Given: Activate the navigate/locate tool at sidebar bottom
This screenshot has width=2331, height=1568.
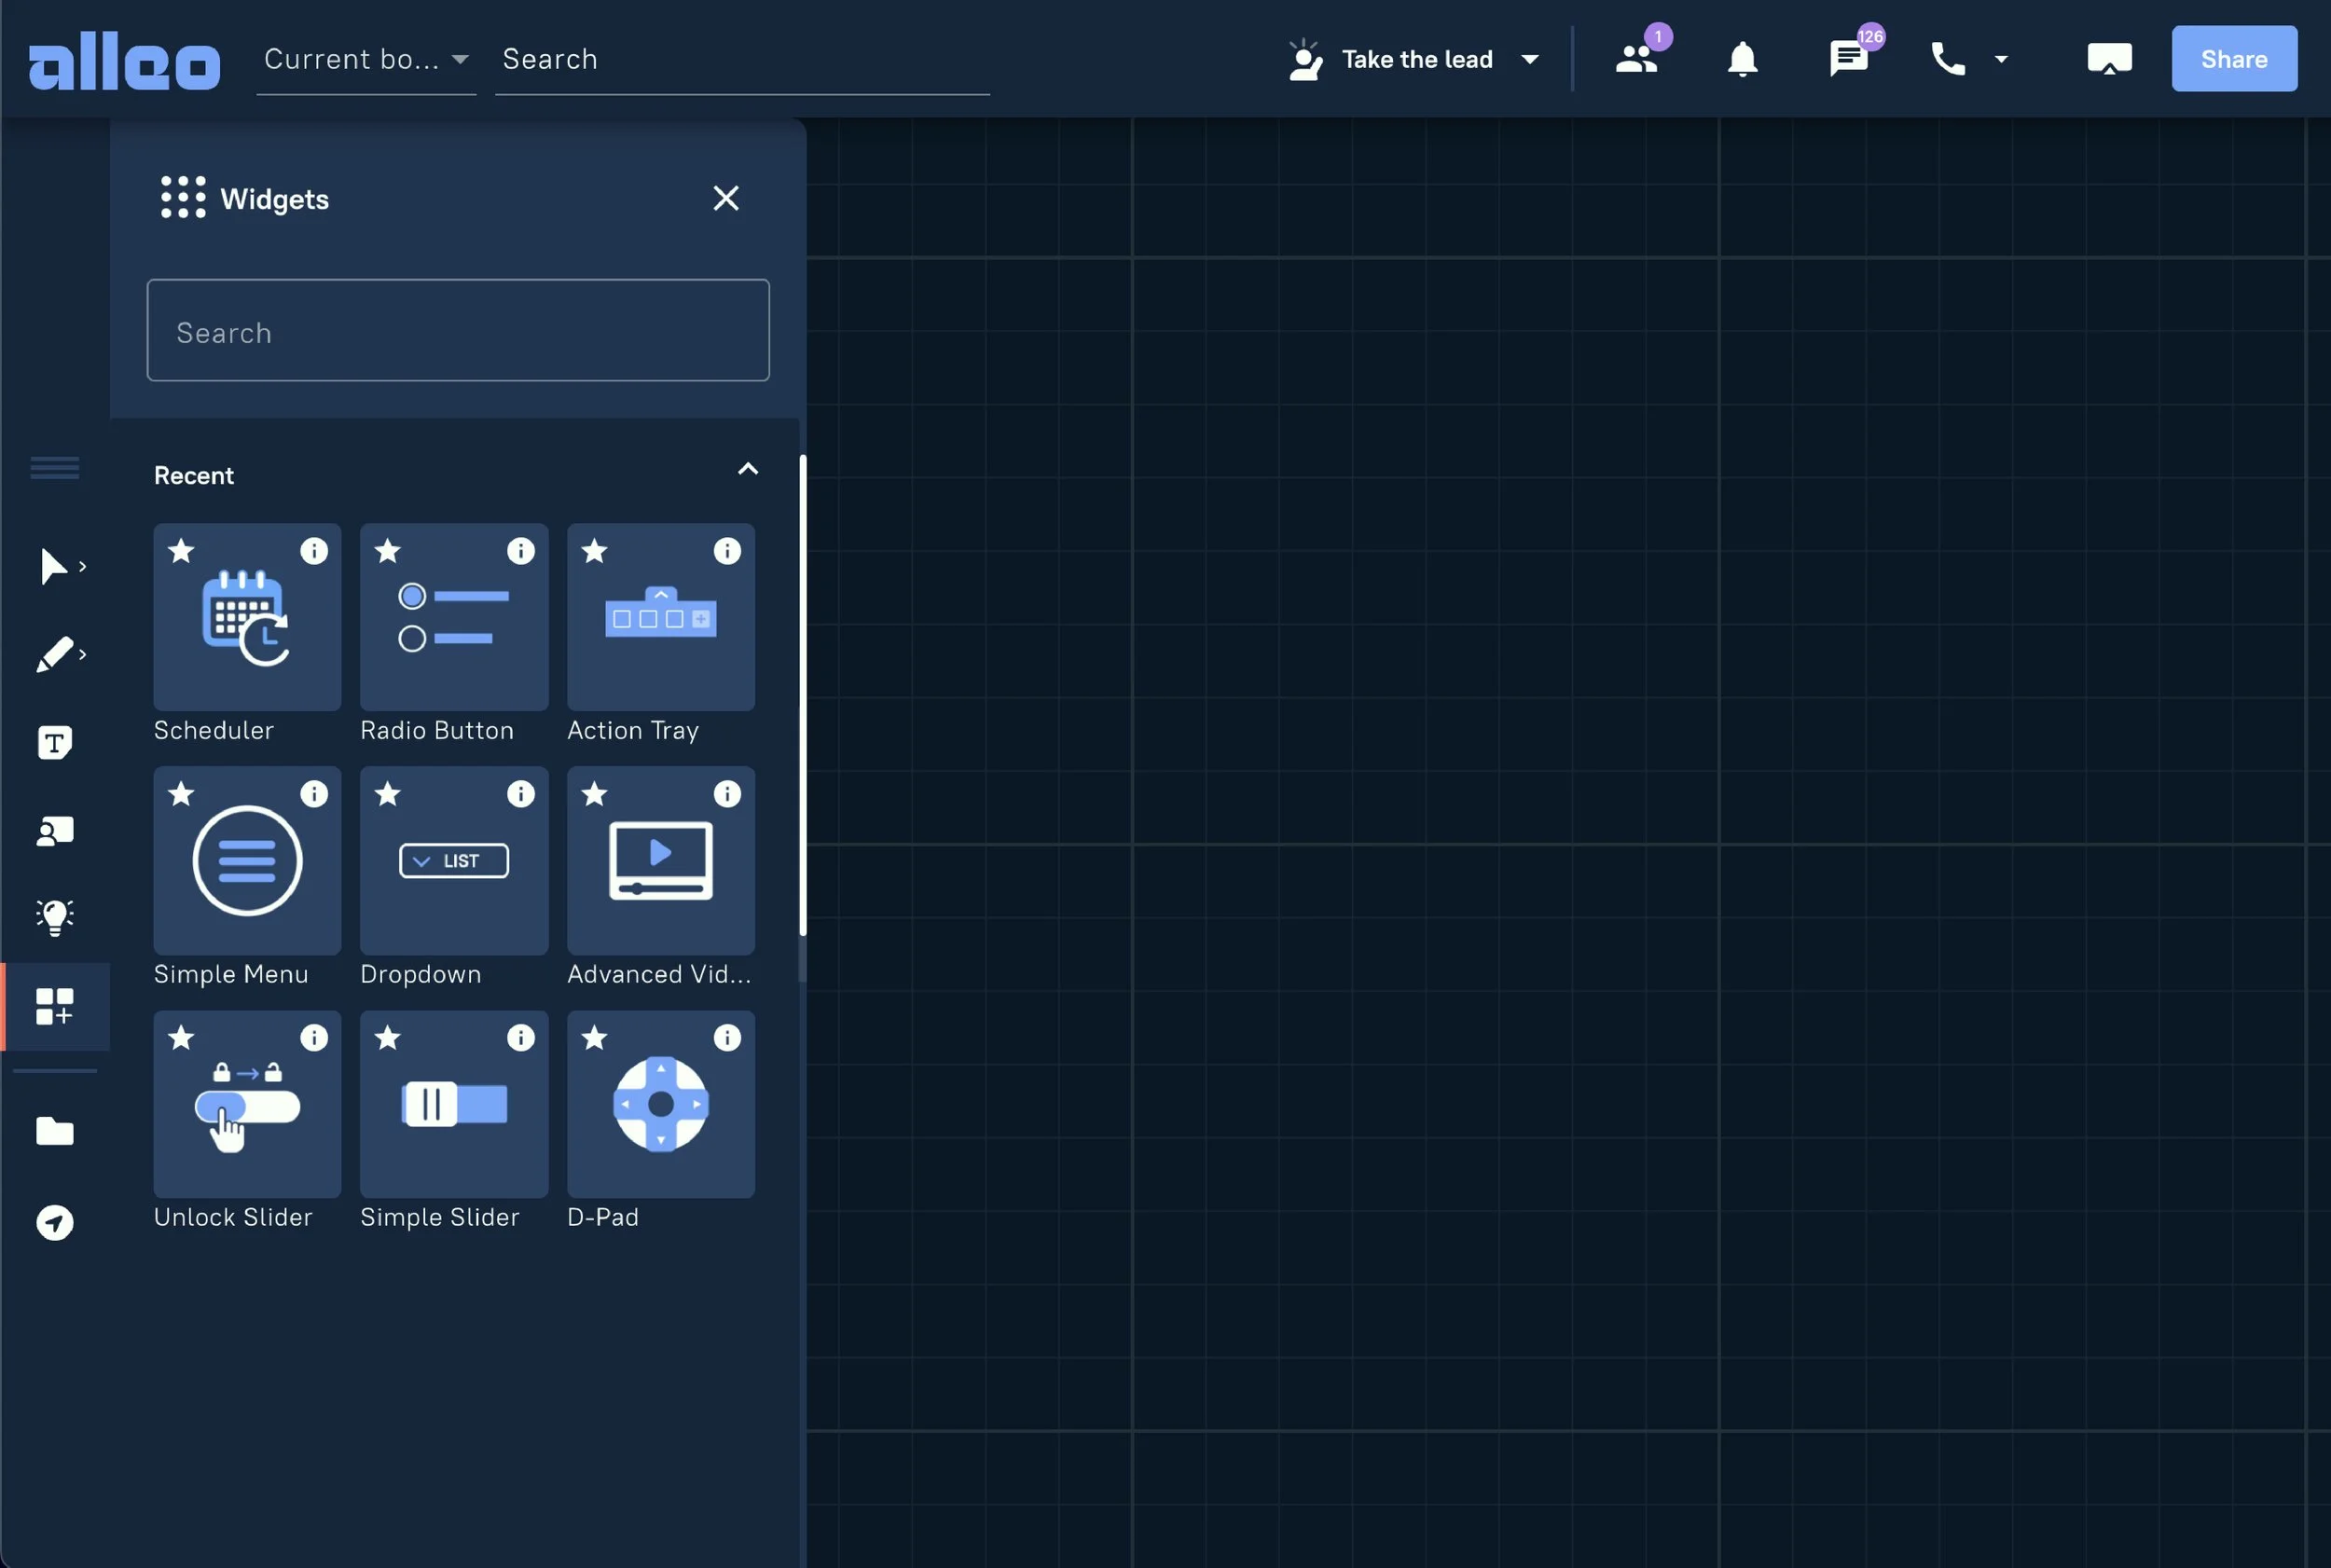Looking at the screenshot, I should (55, 1222).
